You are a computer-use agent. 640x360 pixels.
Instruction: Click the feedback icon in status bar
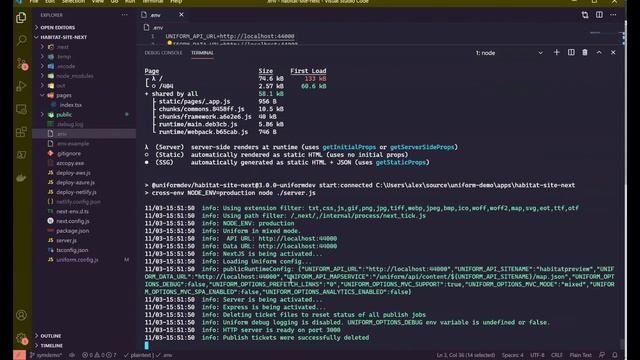click(602, 355)
